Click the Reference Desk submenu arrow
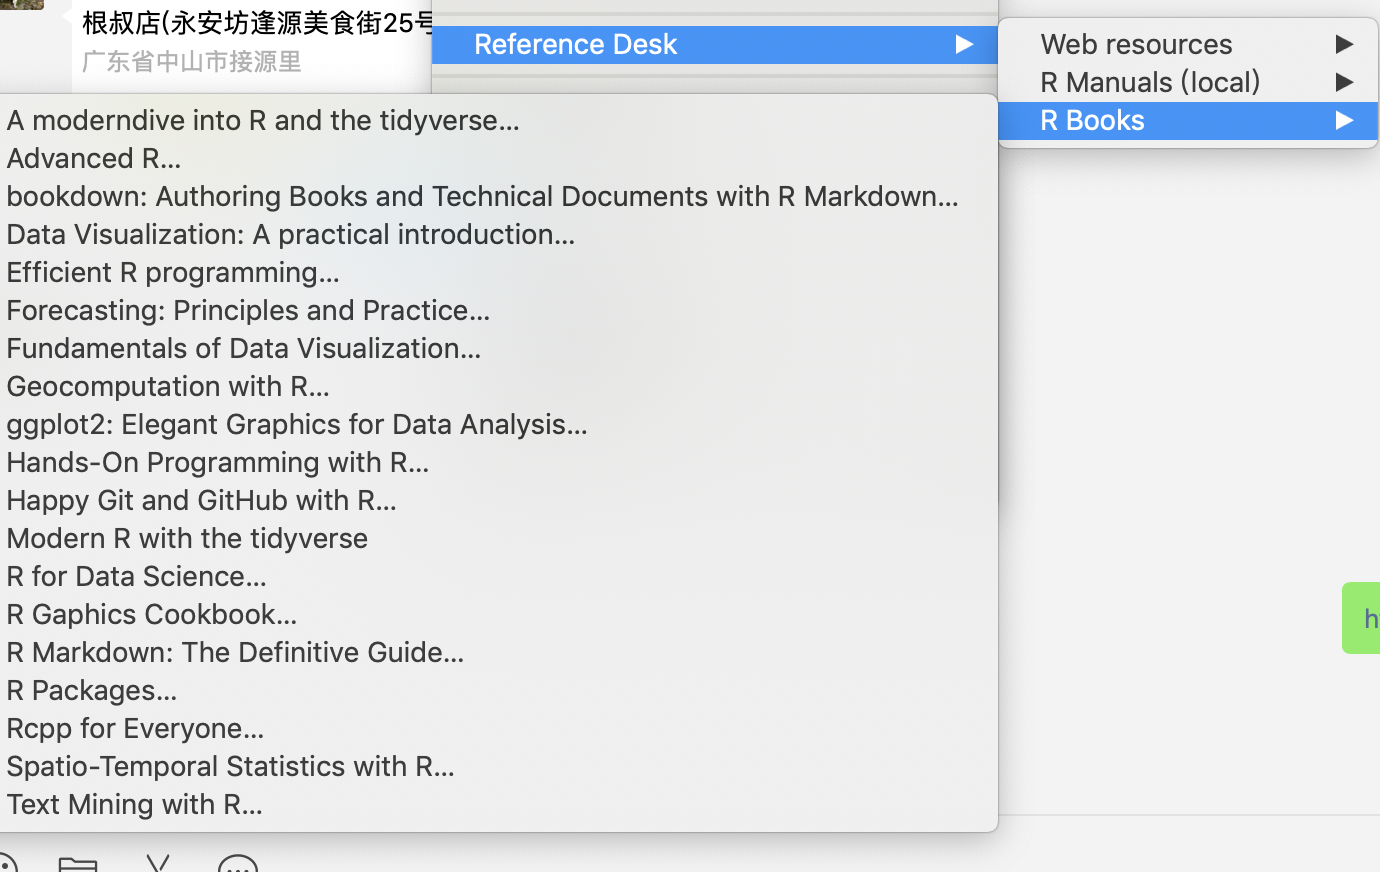This screenshot has width=1380, height=872. 964,44
